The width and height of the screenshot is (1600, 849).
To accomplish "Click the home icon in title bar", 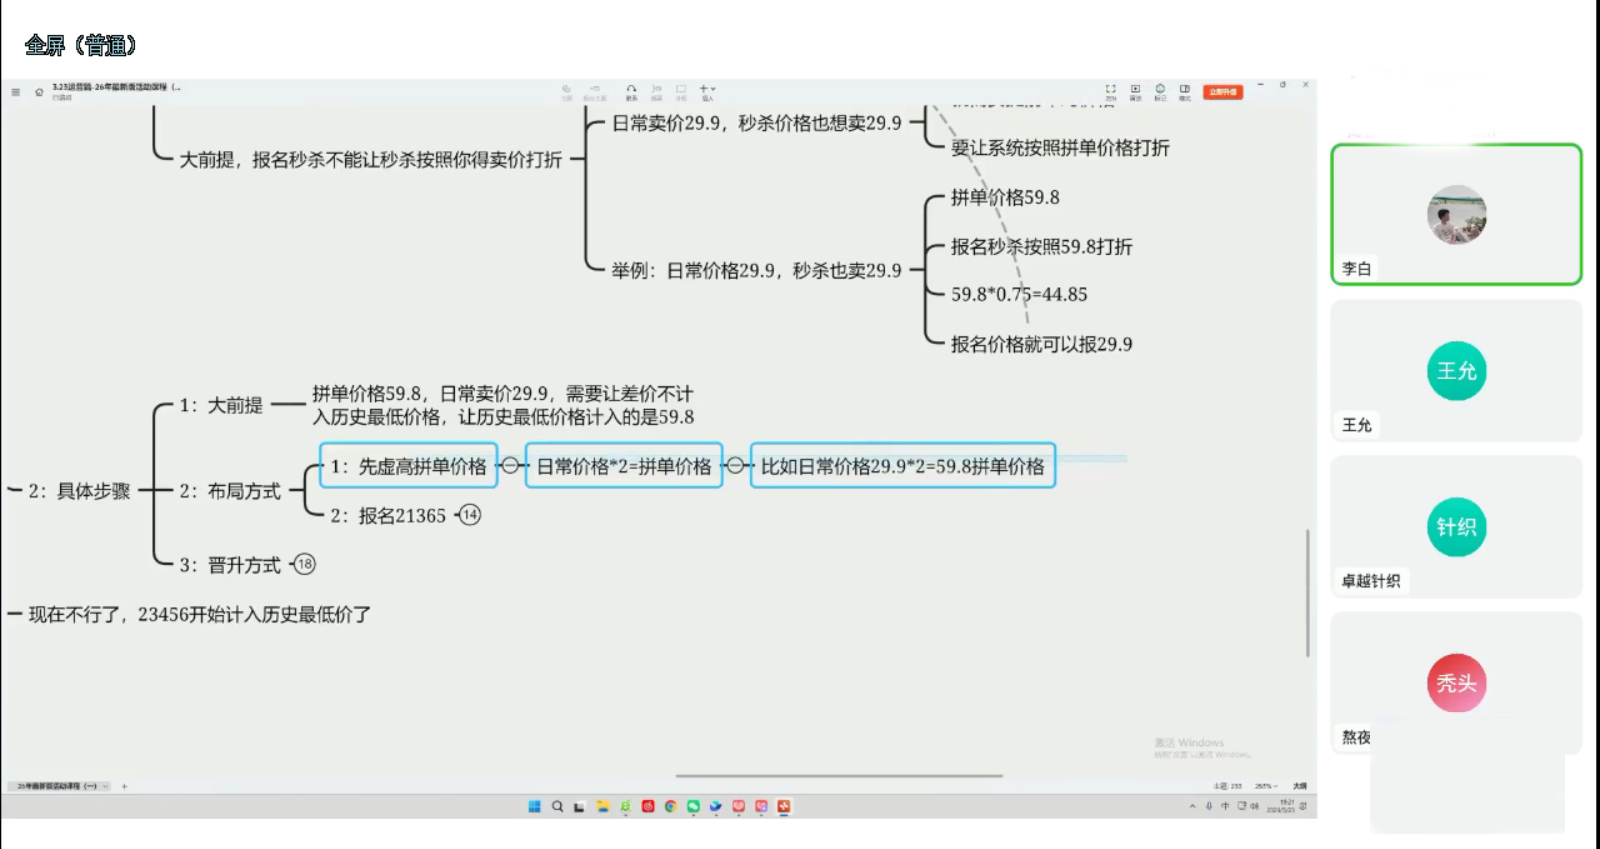I will pos(39,92).
